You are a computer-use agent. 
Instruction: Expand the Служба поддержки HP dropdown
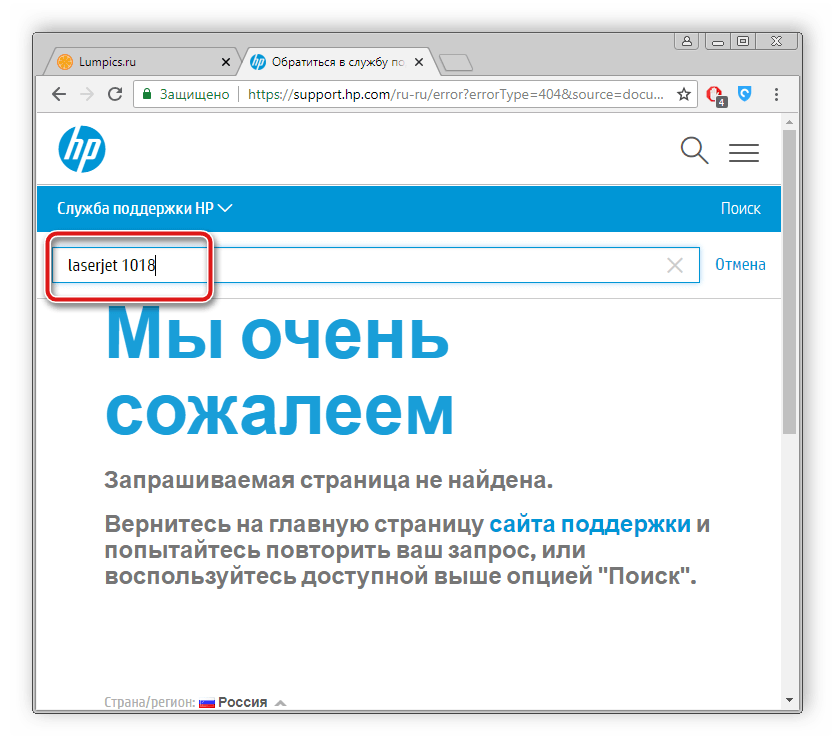[144, 209]
